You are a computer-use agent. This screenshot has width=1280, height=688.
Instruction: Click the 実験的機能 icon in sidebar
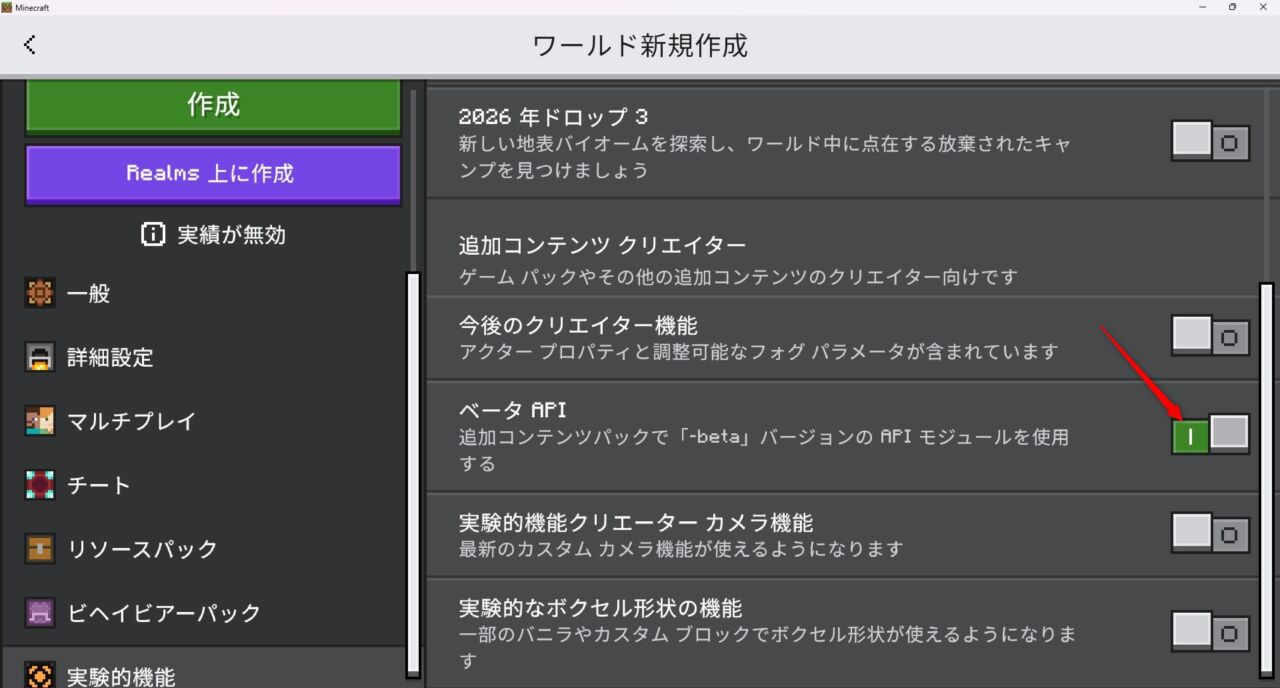40,676
